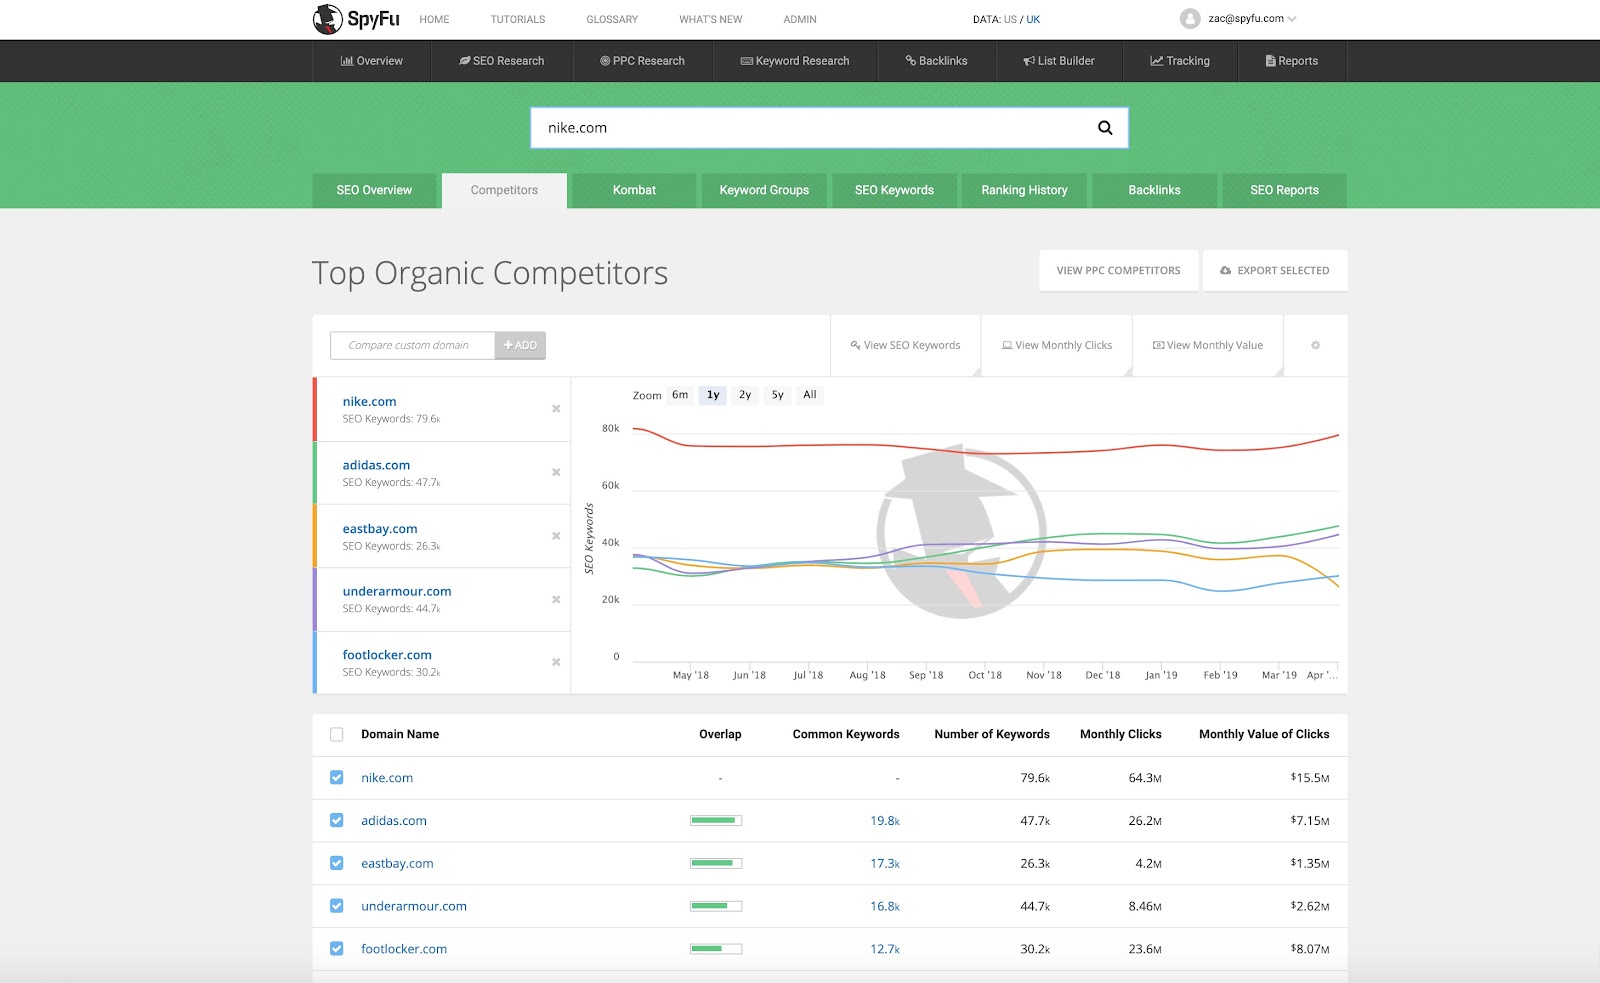The image size is (1600, 983).
Task: Open the Tracking menu
Action: point(1180,61)
